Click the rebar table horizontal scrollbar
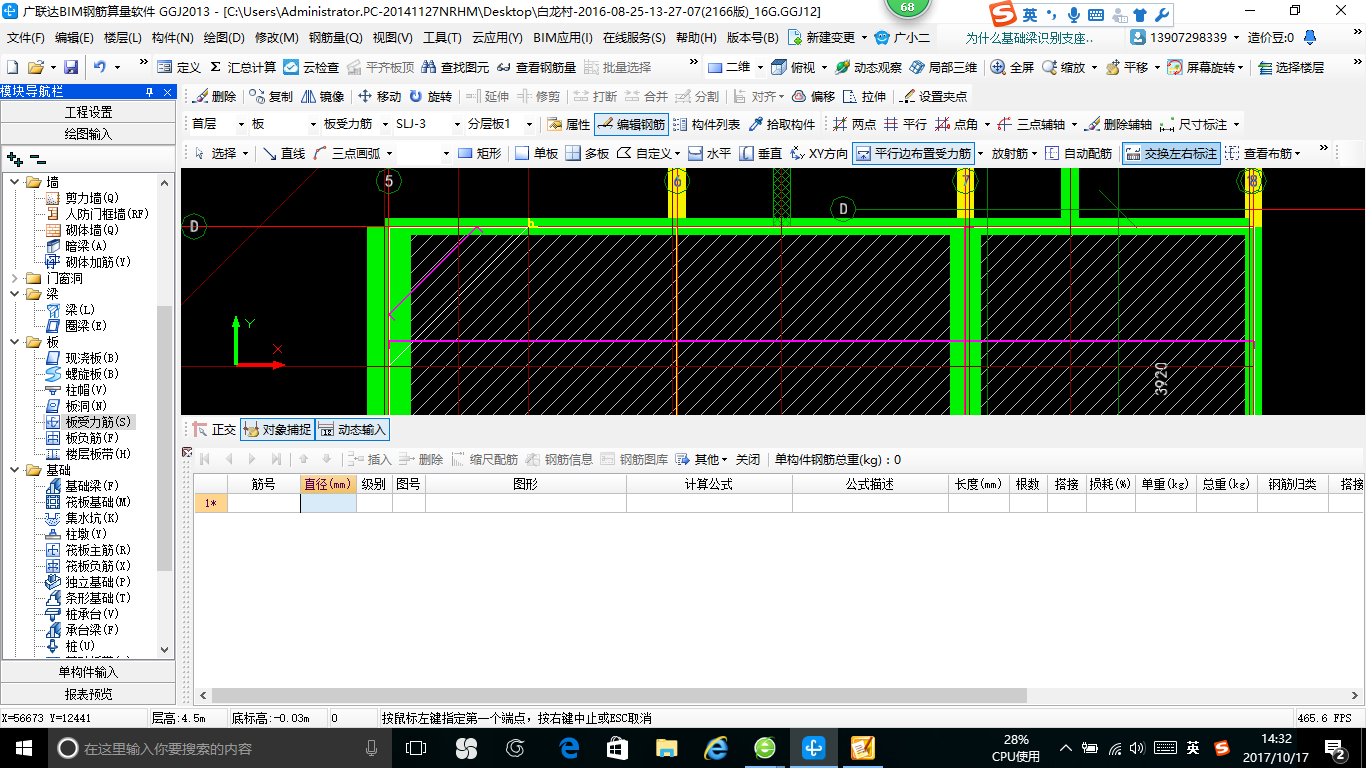 point(620,695)
